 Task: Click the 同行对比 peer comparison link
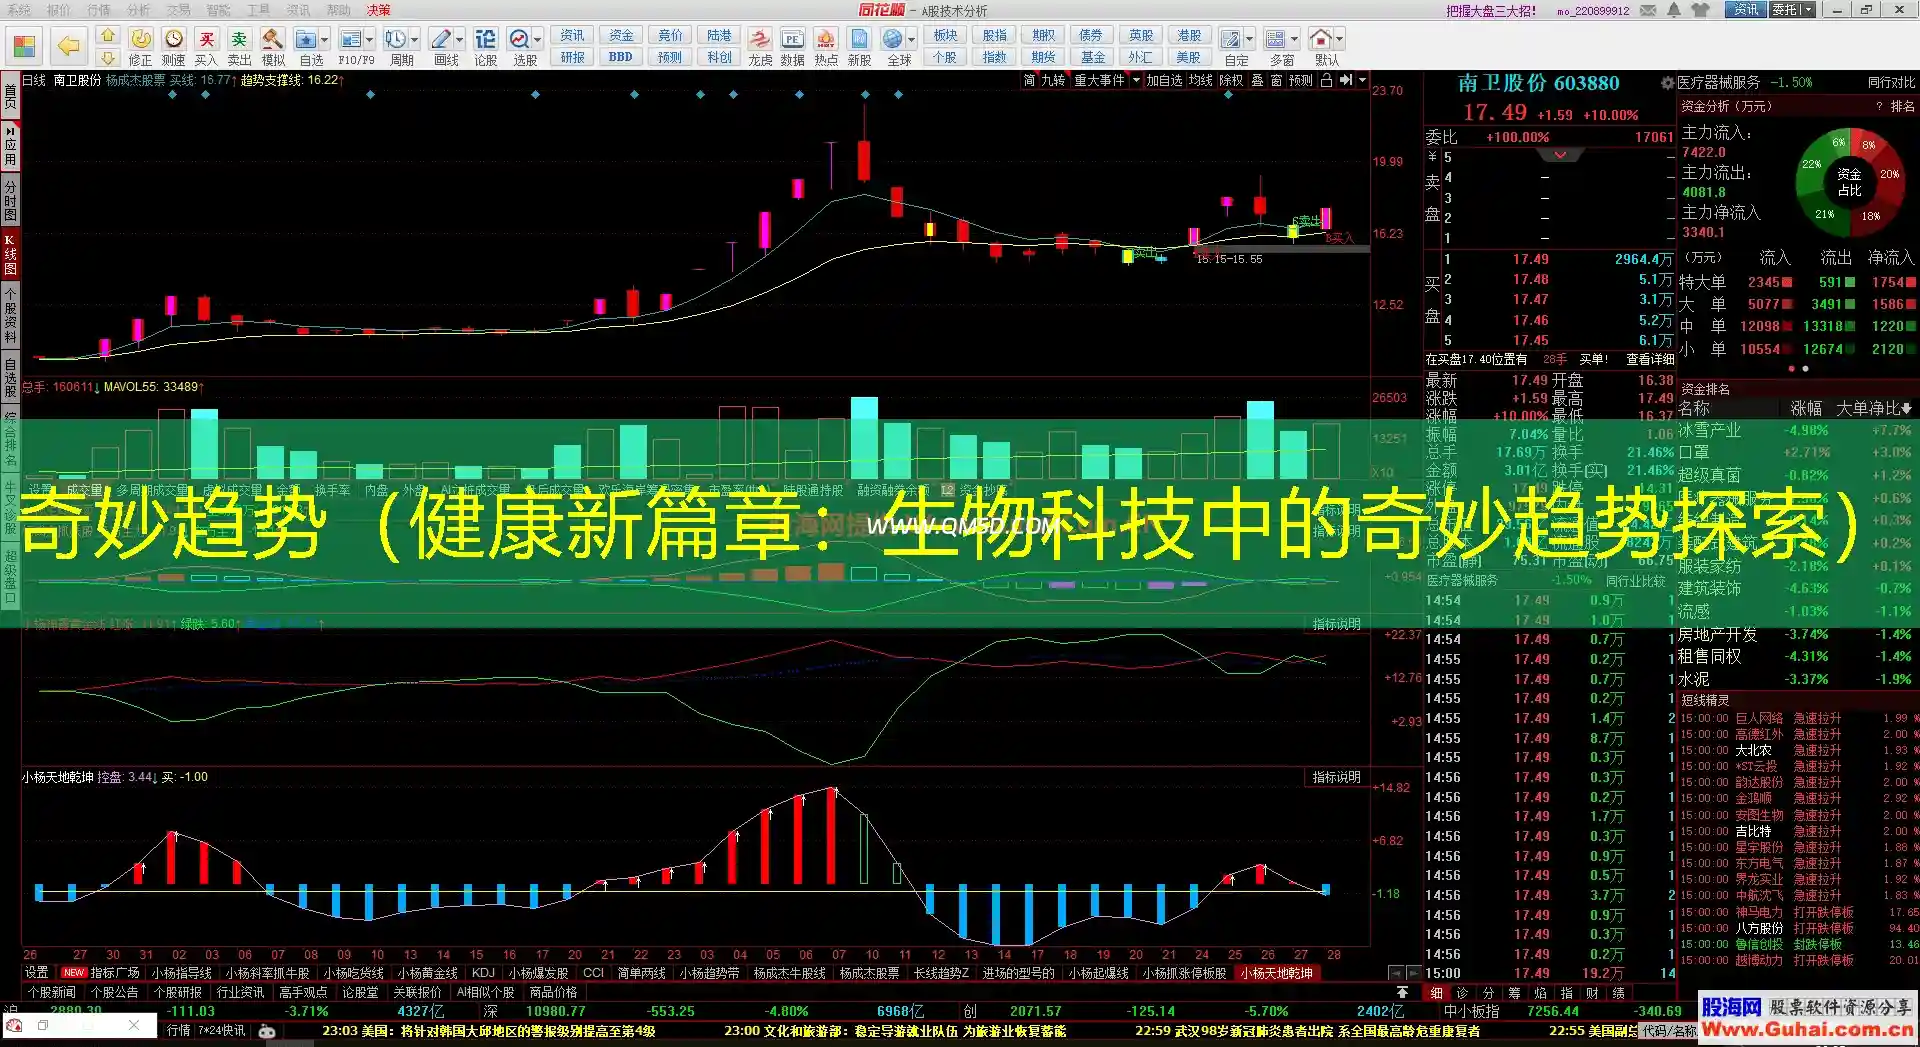1891,83
